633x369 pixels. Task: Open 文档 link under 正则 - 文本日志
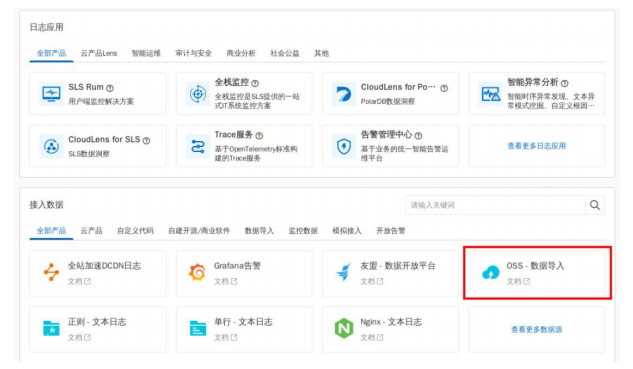tap(79, 338)
